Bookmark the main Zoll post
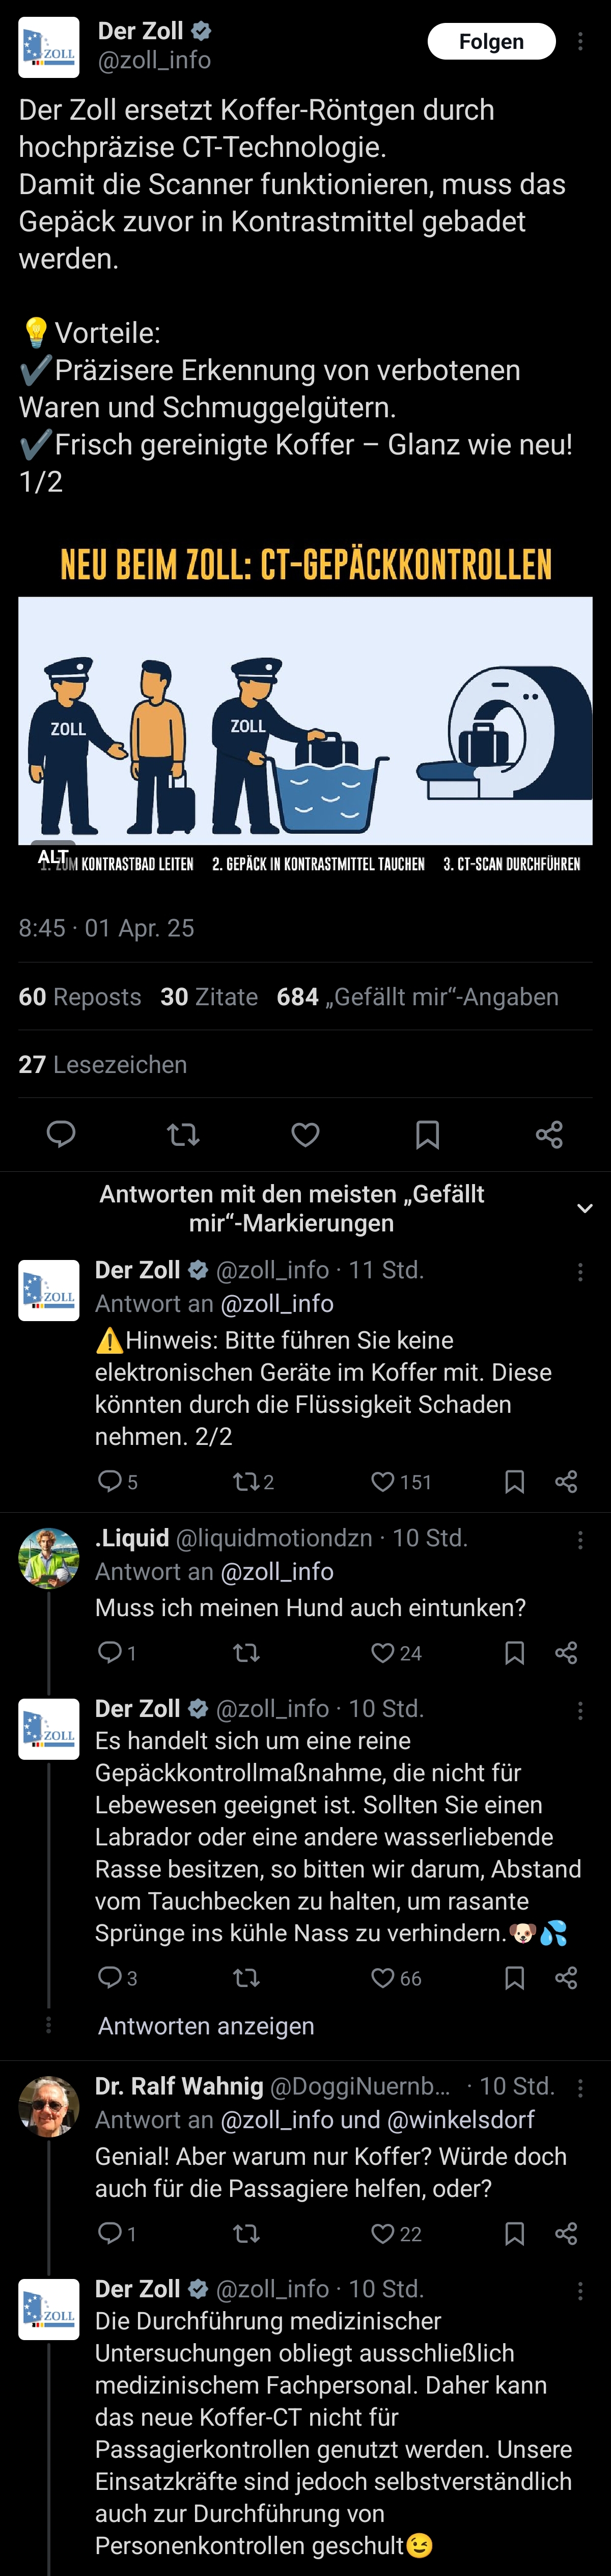 (427, 1133)
